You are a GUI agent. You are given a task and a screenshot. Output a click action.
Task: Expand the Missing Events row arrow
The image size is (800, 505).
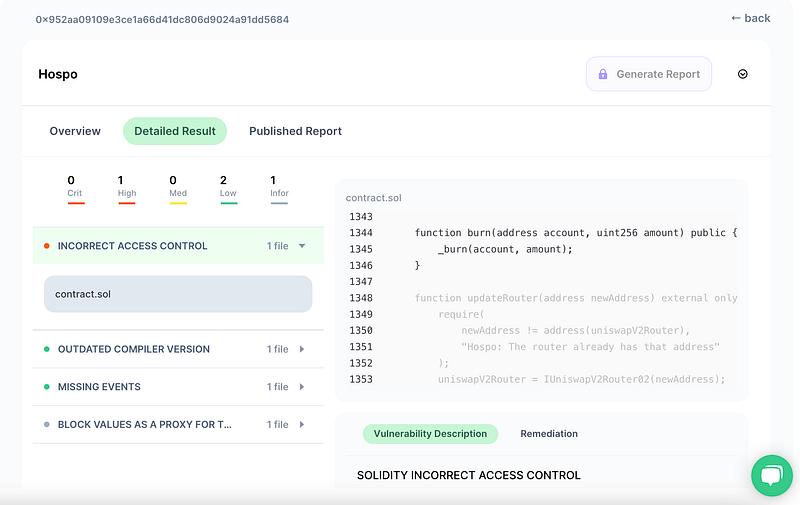pos(302,387)
